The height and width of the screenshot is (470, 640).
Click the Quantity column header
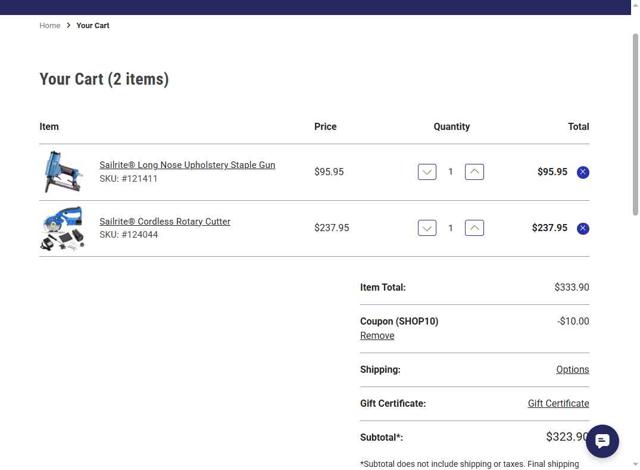pyautogui.click(x=451, y=126)
